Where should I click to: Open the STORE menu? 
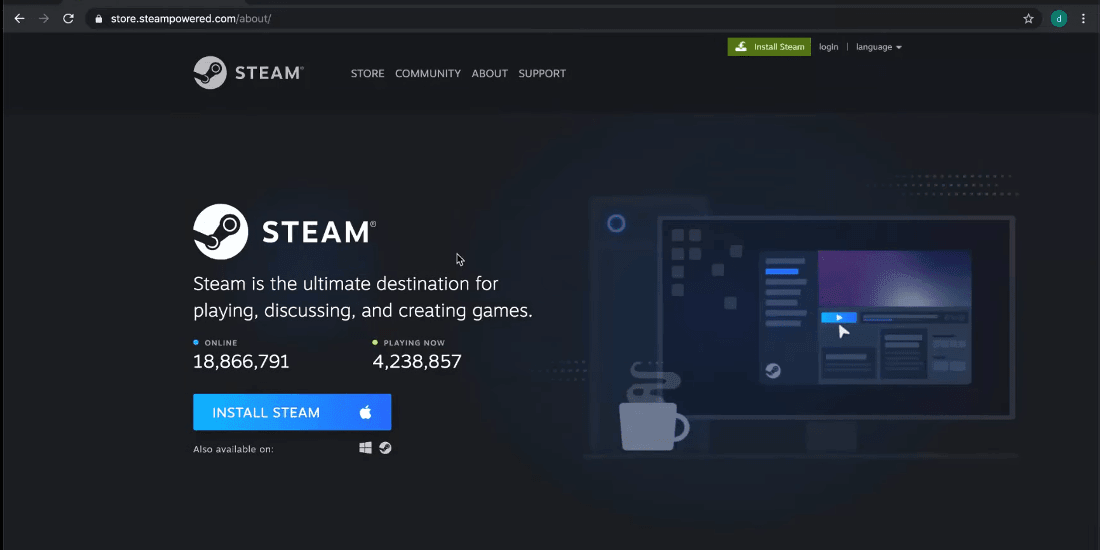(368, 74)
